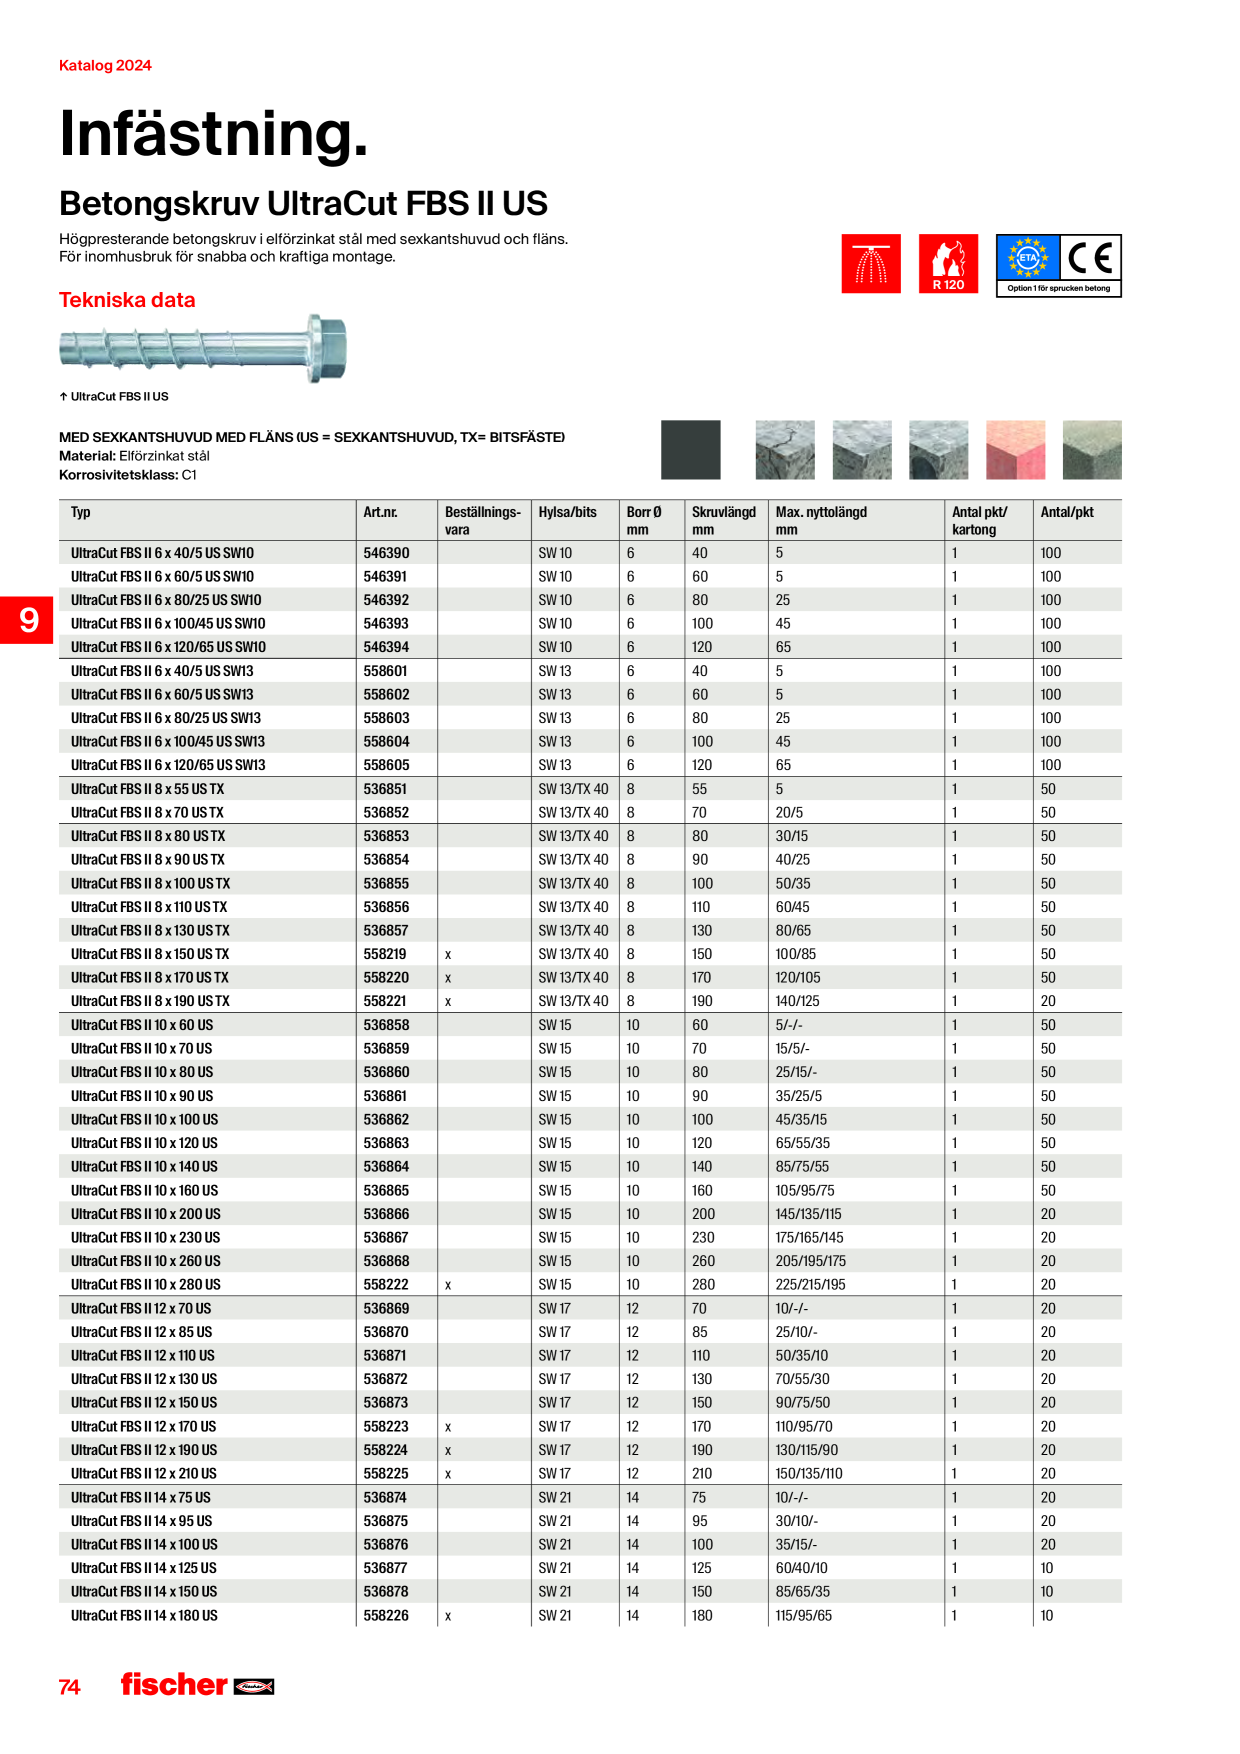The height and width of the screenshot is (1754, 1240).
Task: Click the fischer logo at page bottom
Action: [x=197, y=1685]
